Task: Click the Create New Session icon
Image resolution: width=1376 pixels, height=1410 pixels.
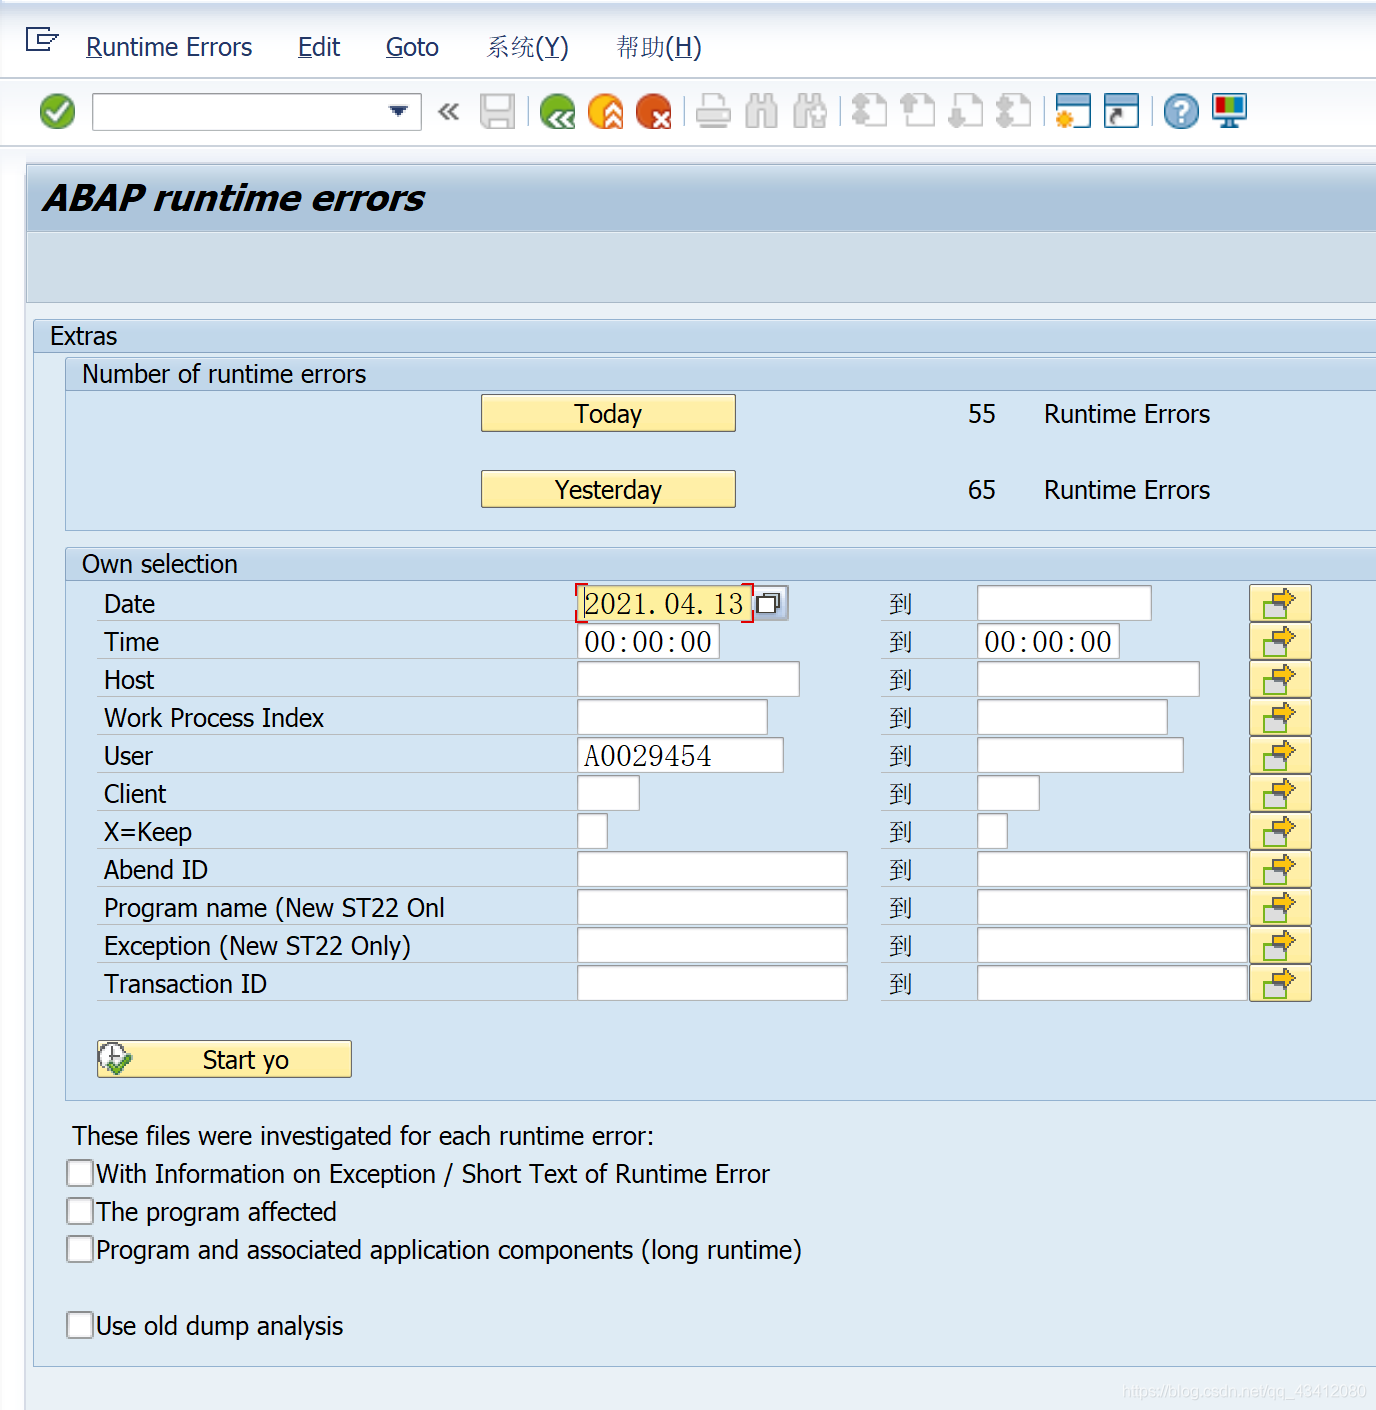Action: pyautogui.click(x=1073, y=111)
